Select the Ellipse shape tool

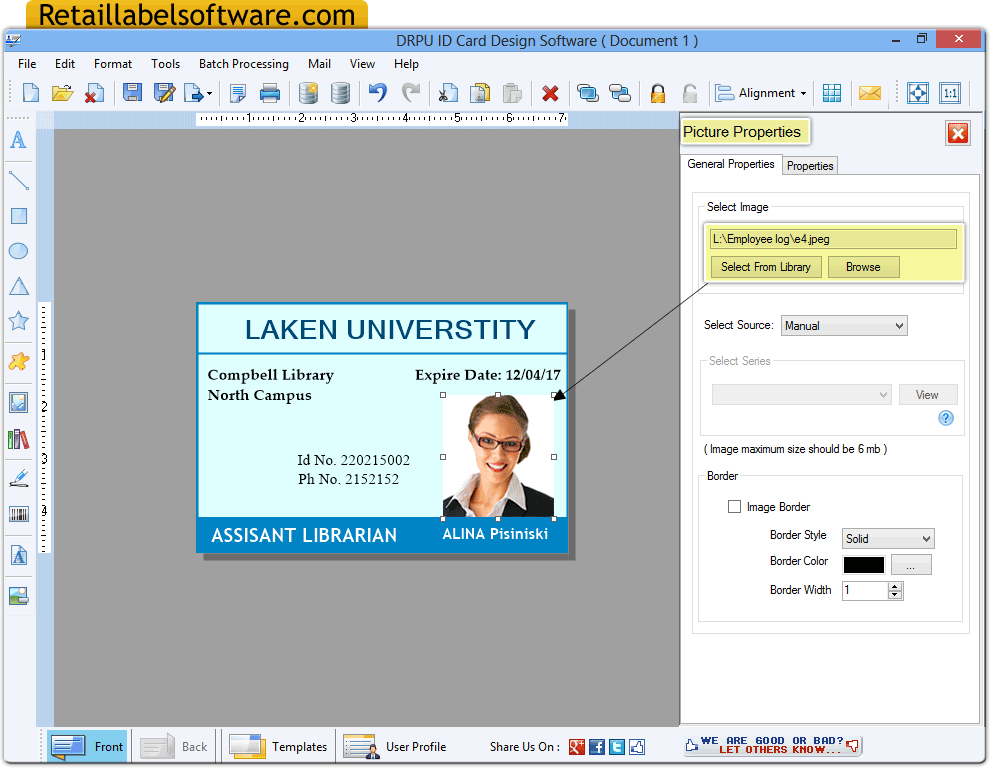tap(18, 251)
